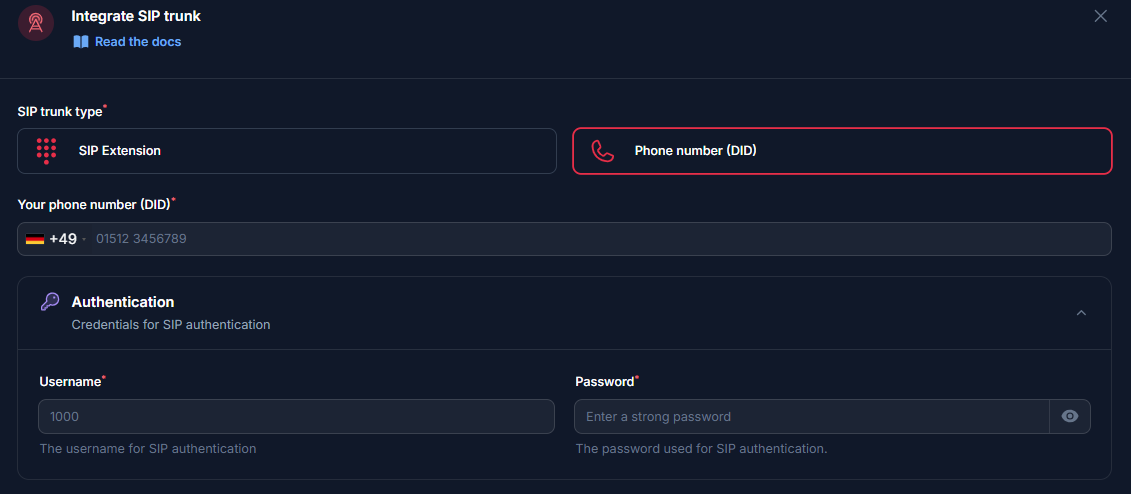The width and height of the screenshot is (1131, 494).
Task: Choose the Phone number (DID) trunk type
Action: click(841, 151)
